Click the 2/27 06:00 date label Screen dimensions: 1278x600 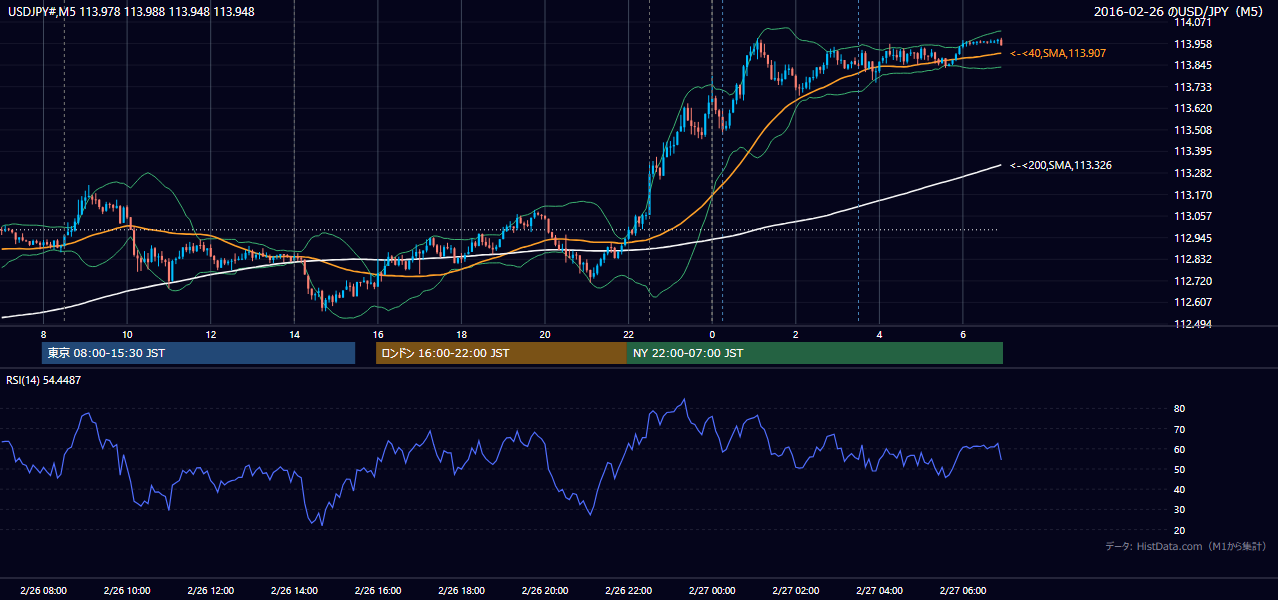(x=962, y=591)
